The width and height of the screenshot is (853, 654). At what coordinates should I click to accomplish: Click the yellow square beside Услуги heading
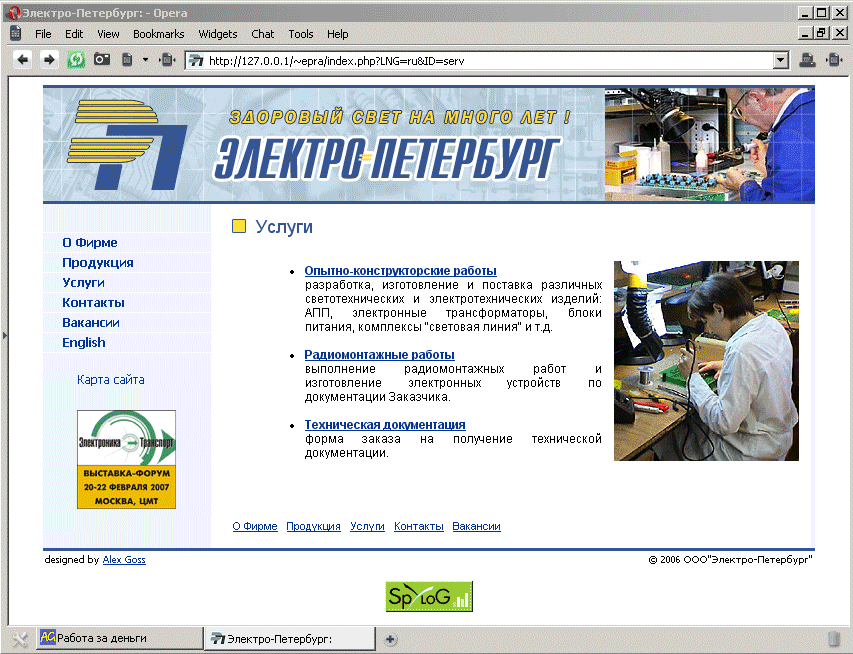[239, 226]
